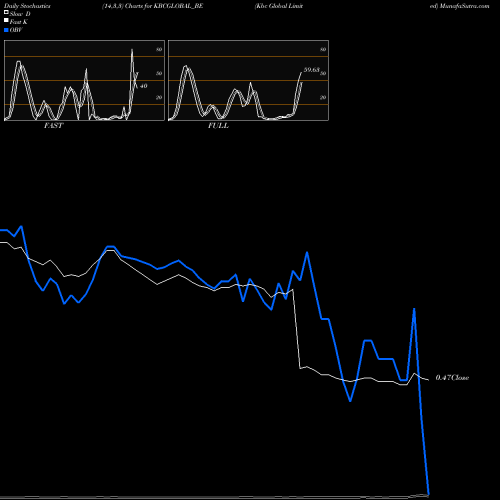Click the FULL stochastic chart panel
Image resolution: width=500 pixels, height=500 pixels.
point(248,80)
